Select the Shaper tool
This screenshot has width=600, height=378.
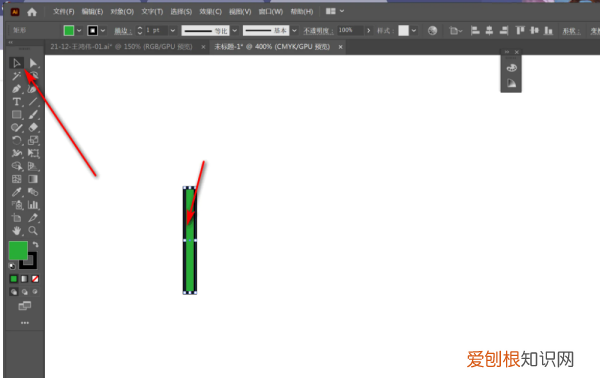[16, 127]
